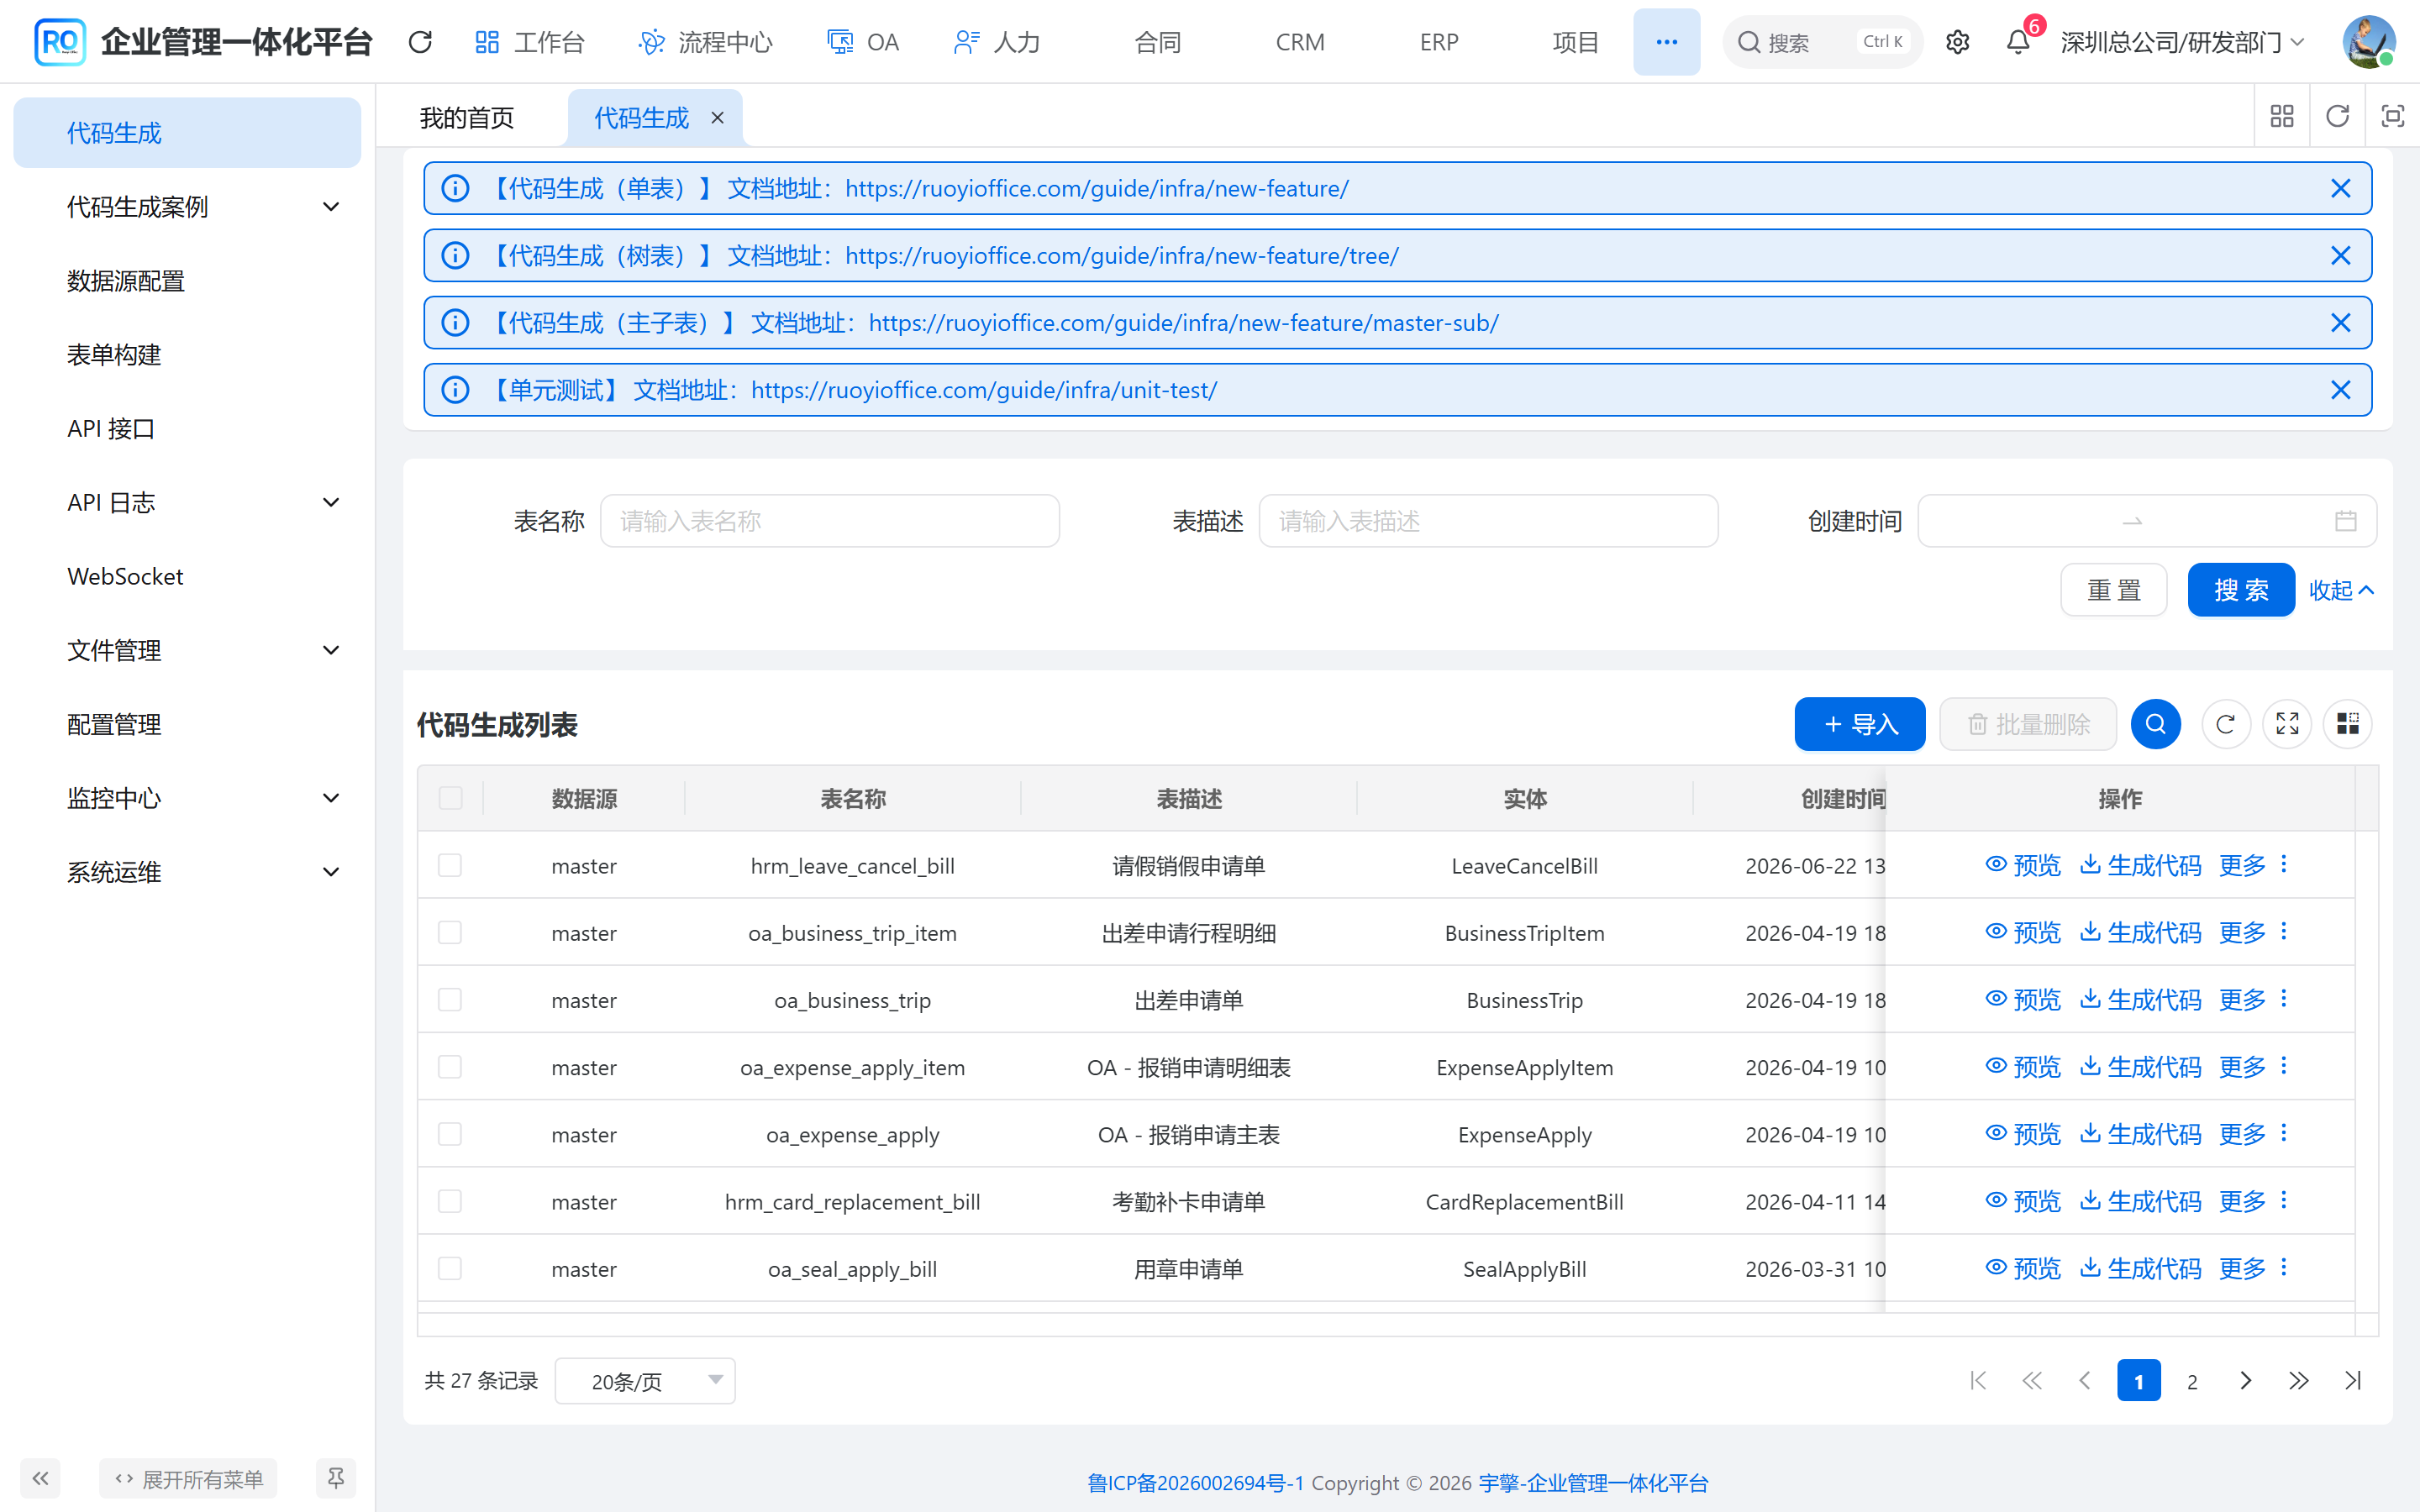The width and height of the screenshot is (2420, 1512).
Task: Close the 单表 documentation alert
Action: click(2340, 188)
